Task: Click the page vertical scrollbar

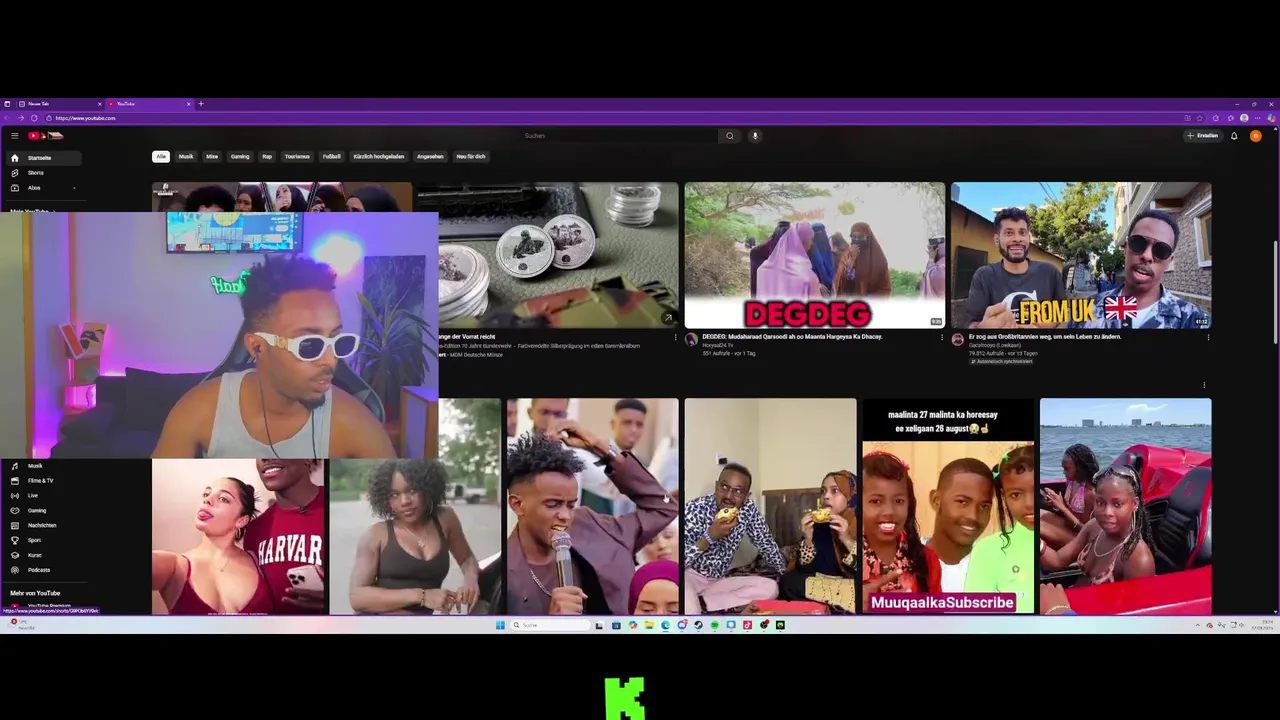Action: [1275, 290]
